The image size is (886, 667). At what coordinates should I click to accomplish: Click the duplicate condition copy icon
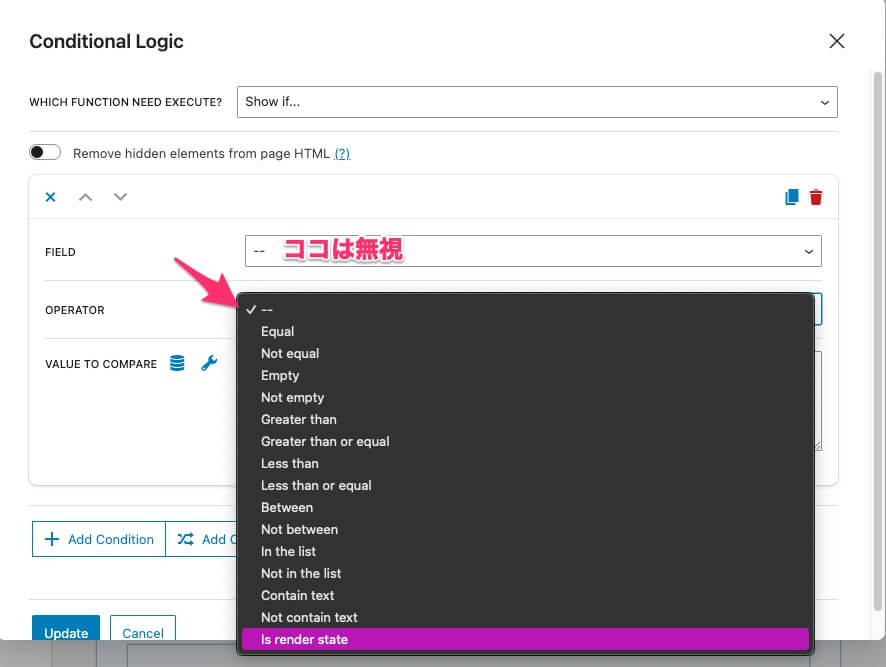click(x=792, y=197)
